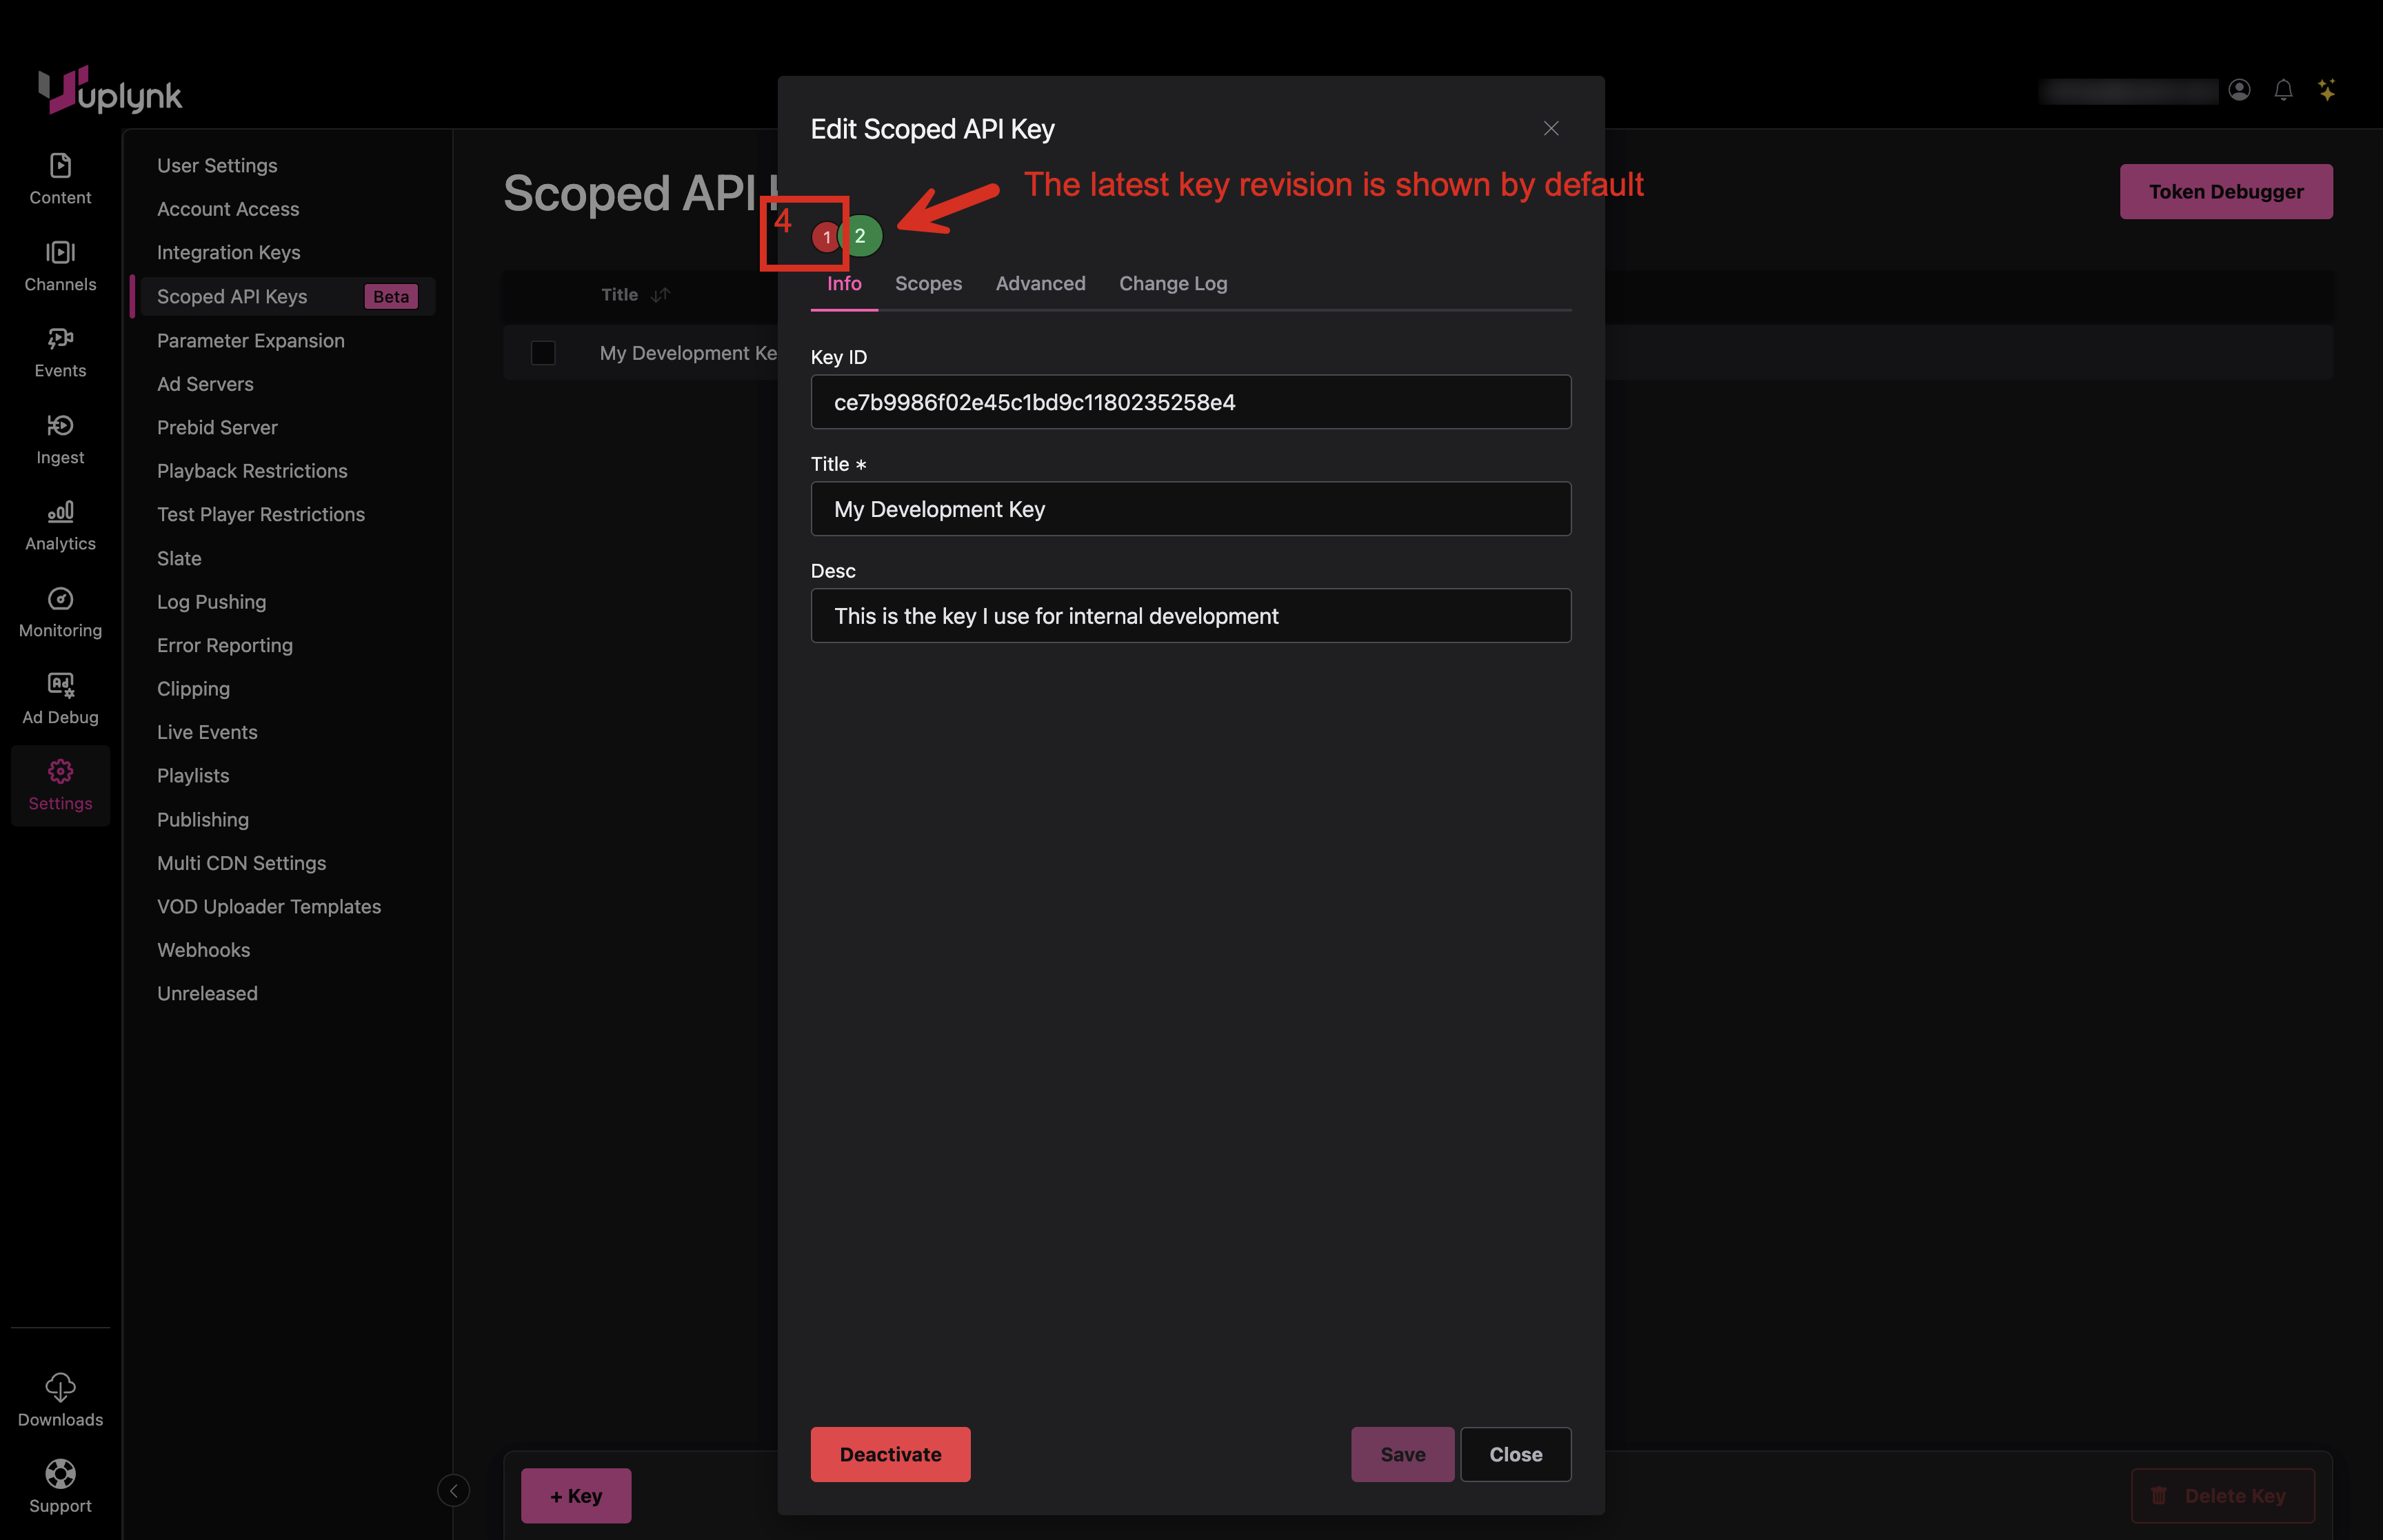Click into the Desc input field
Screen dimensions: 2383x1540
point(1190,616)
